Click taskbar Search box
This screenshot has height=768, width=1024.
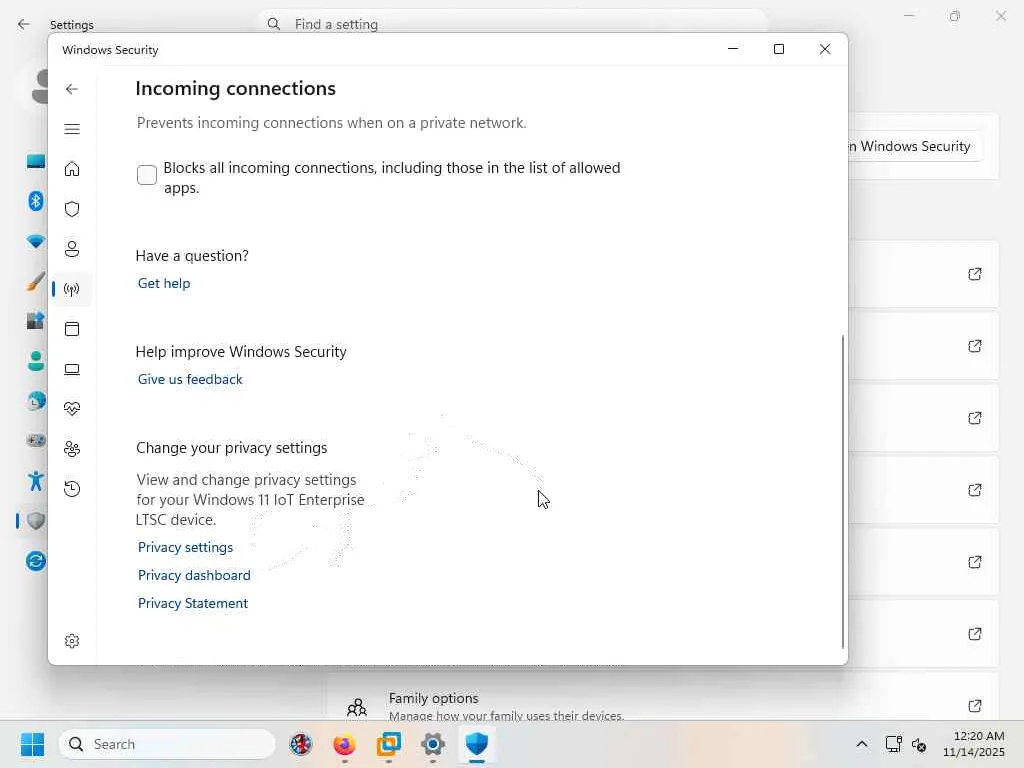point(167,744)
